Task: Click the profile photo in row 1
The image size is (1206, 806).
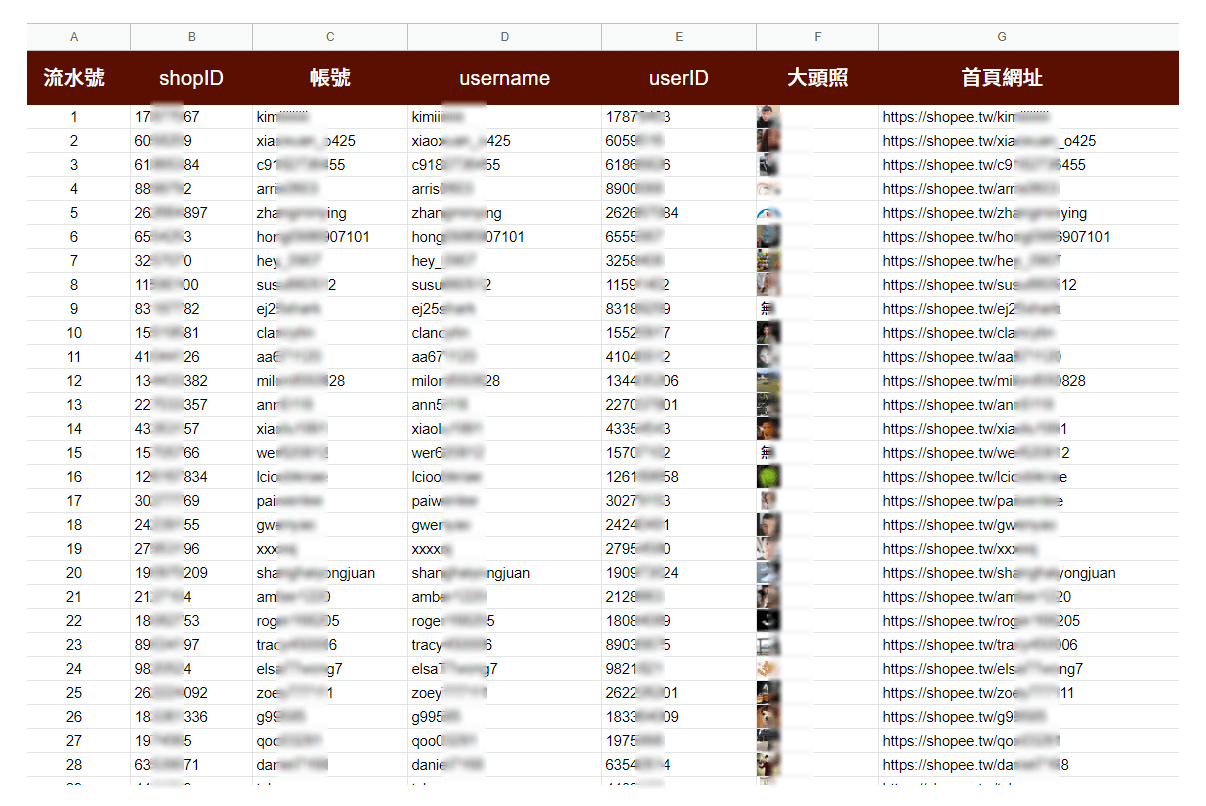Action: click(x=768, y=117)
